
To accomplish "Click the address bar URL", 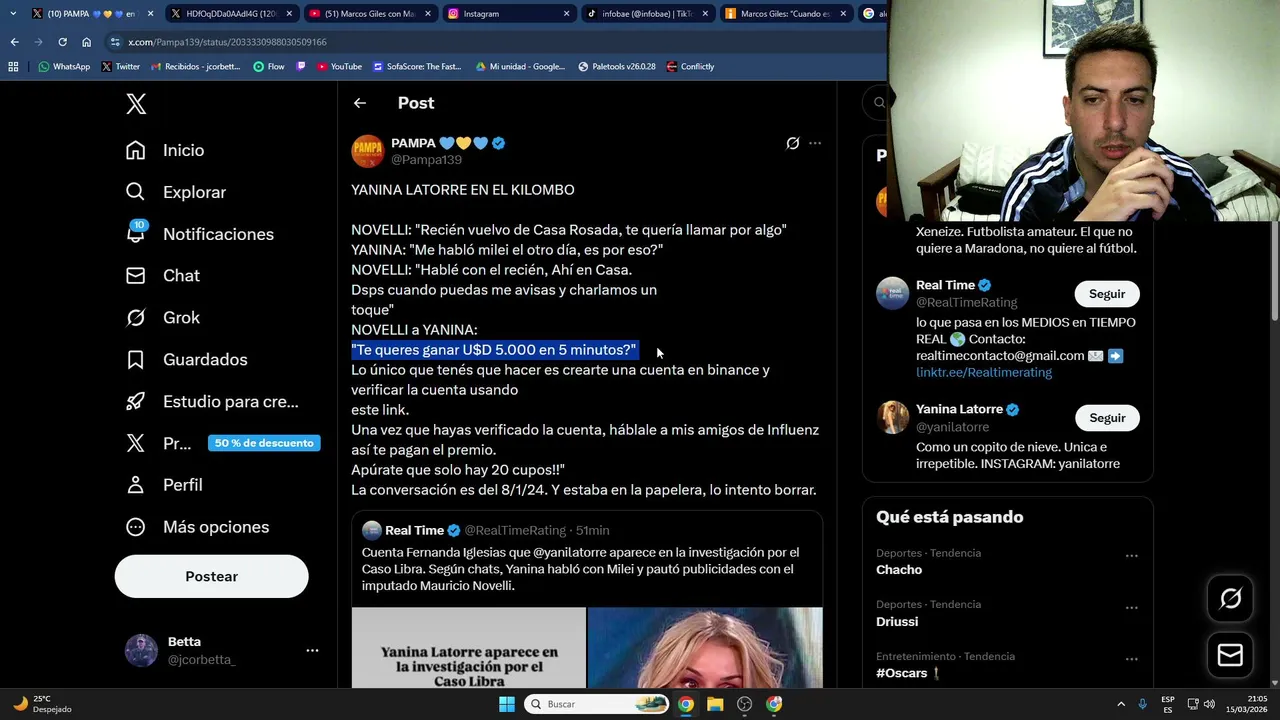I will tap(228, 42).
